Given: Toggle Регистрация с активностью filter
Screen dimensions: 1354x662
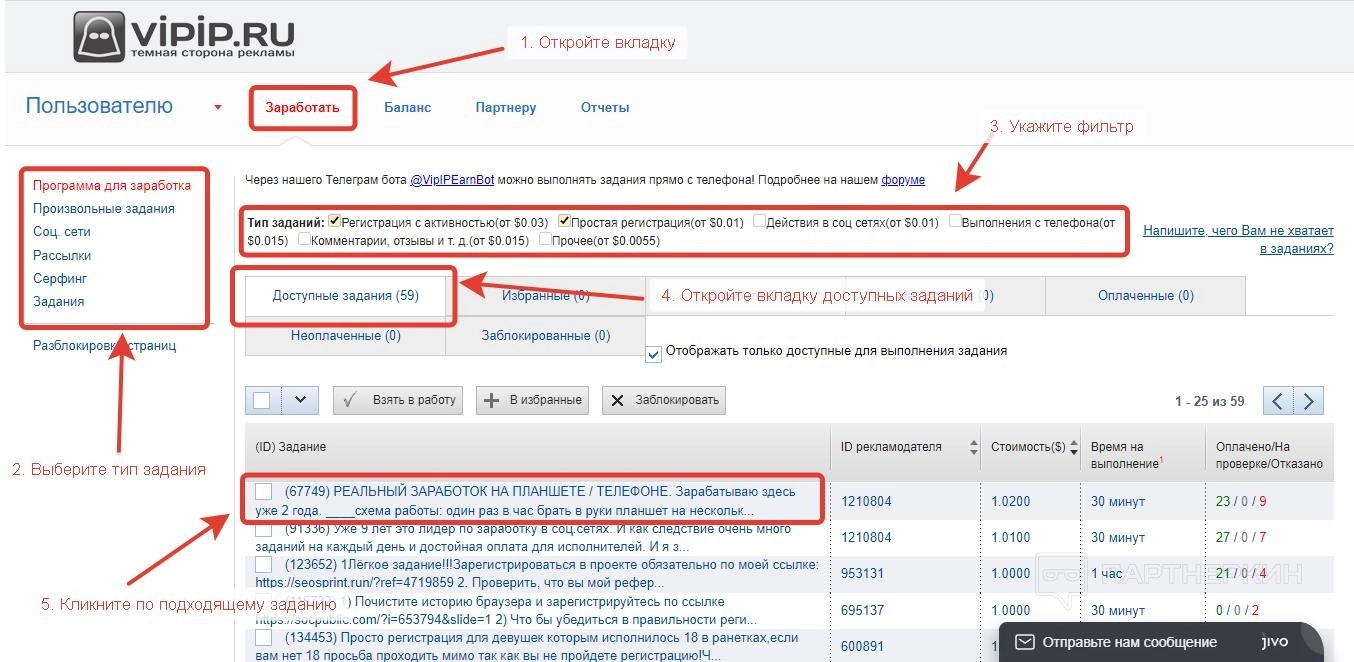Looking at the screenshot, I should point(335,221).
